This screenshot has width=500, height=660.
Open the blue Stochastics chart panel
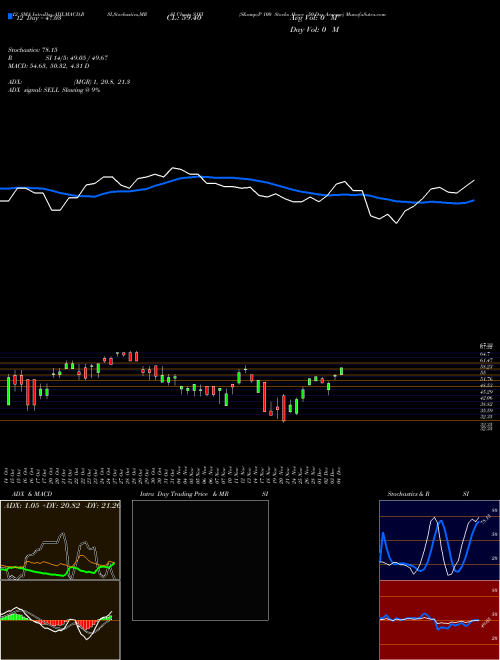click(439, 540)
